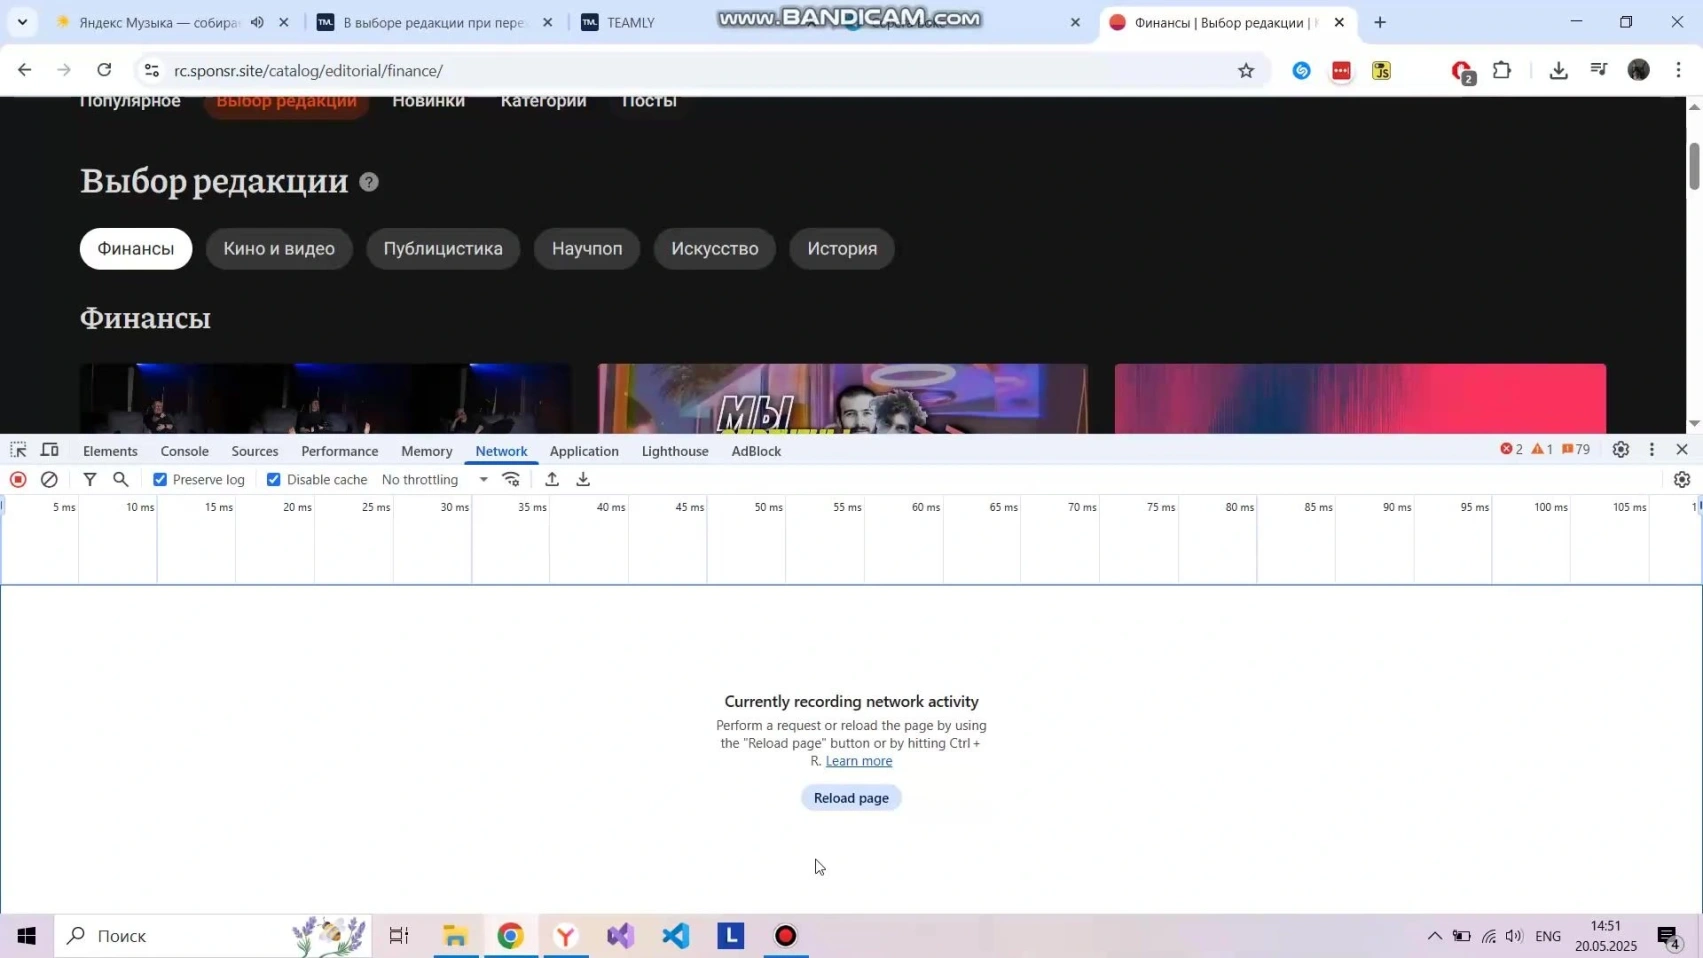The image size is (1703, 958).
Task: Click the taskbar Поиск search box
Action: coord(212,936)
